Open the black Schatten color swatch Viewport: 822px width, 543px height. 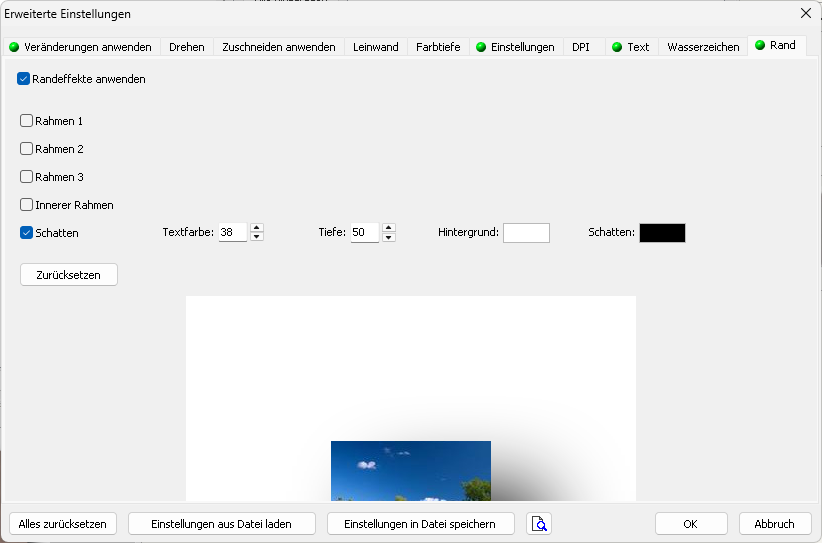[662, 233]
